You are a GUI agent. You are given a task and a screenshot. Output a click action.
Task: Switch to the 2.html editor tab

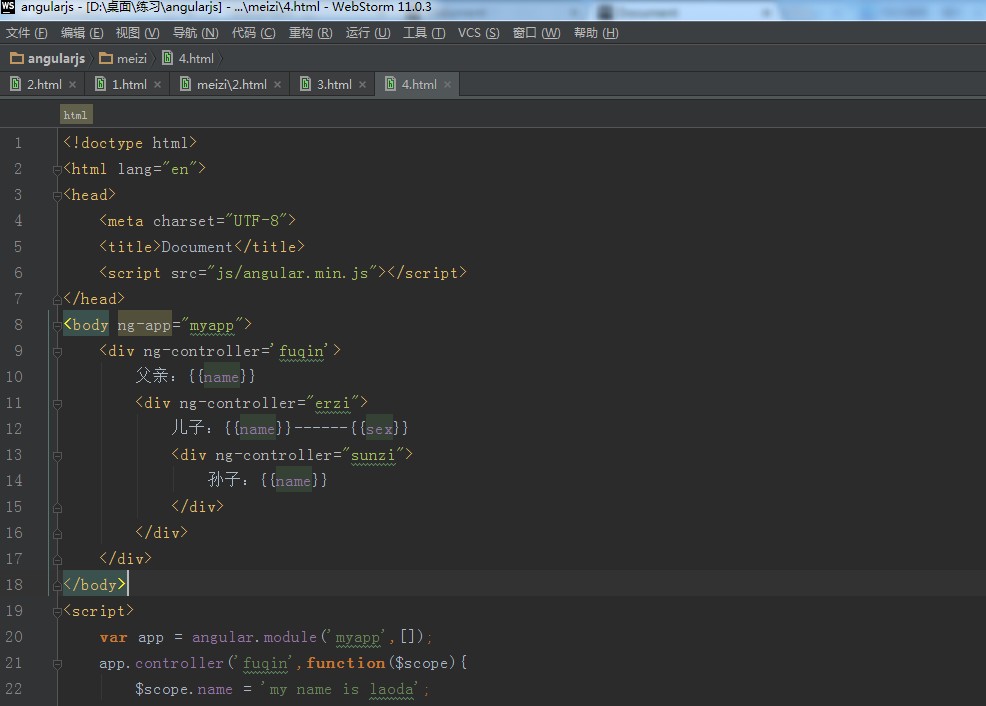pos(43,84)
